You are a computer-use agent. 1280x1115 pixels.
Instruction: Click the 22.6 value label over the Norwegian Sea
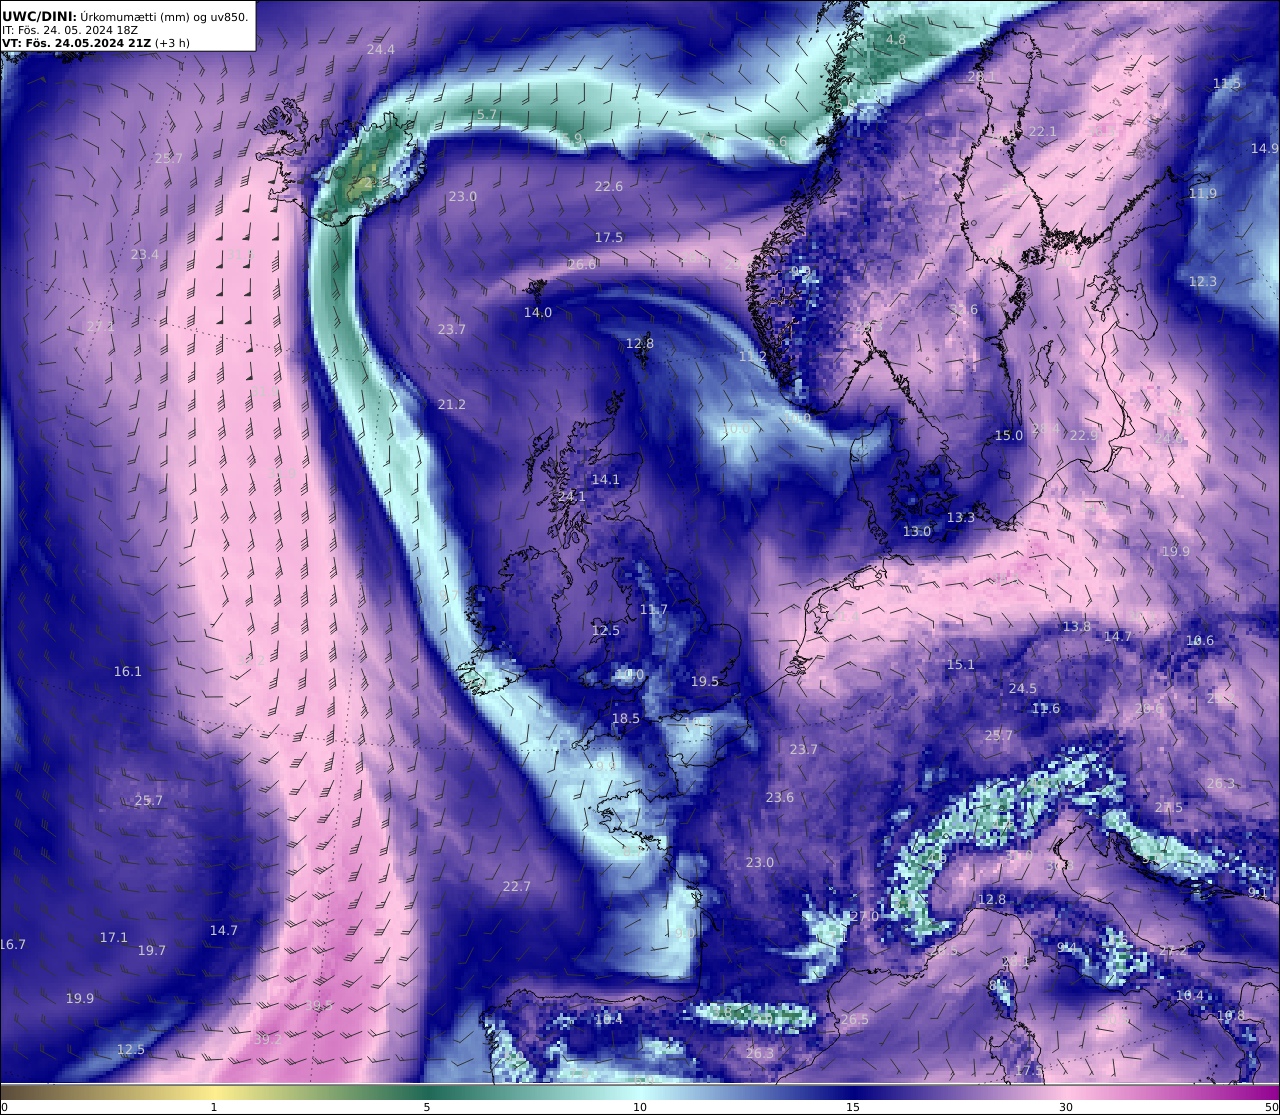[608, 187]
